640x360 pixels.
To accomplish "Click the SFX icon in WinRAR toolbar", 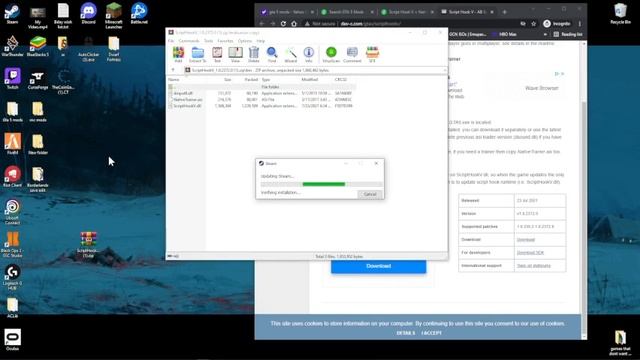I will (372, 54).
